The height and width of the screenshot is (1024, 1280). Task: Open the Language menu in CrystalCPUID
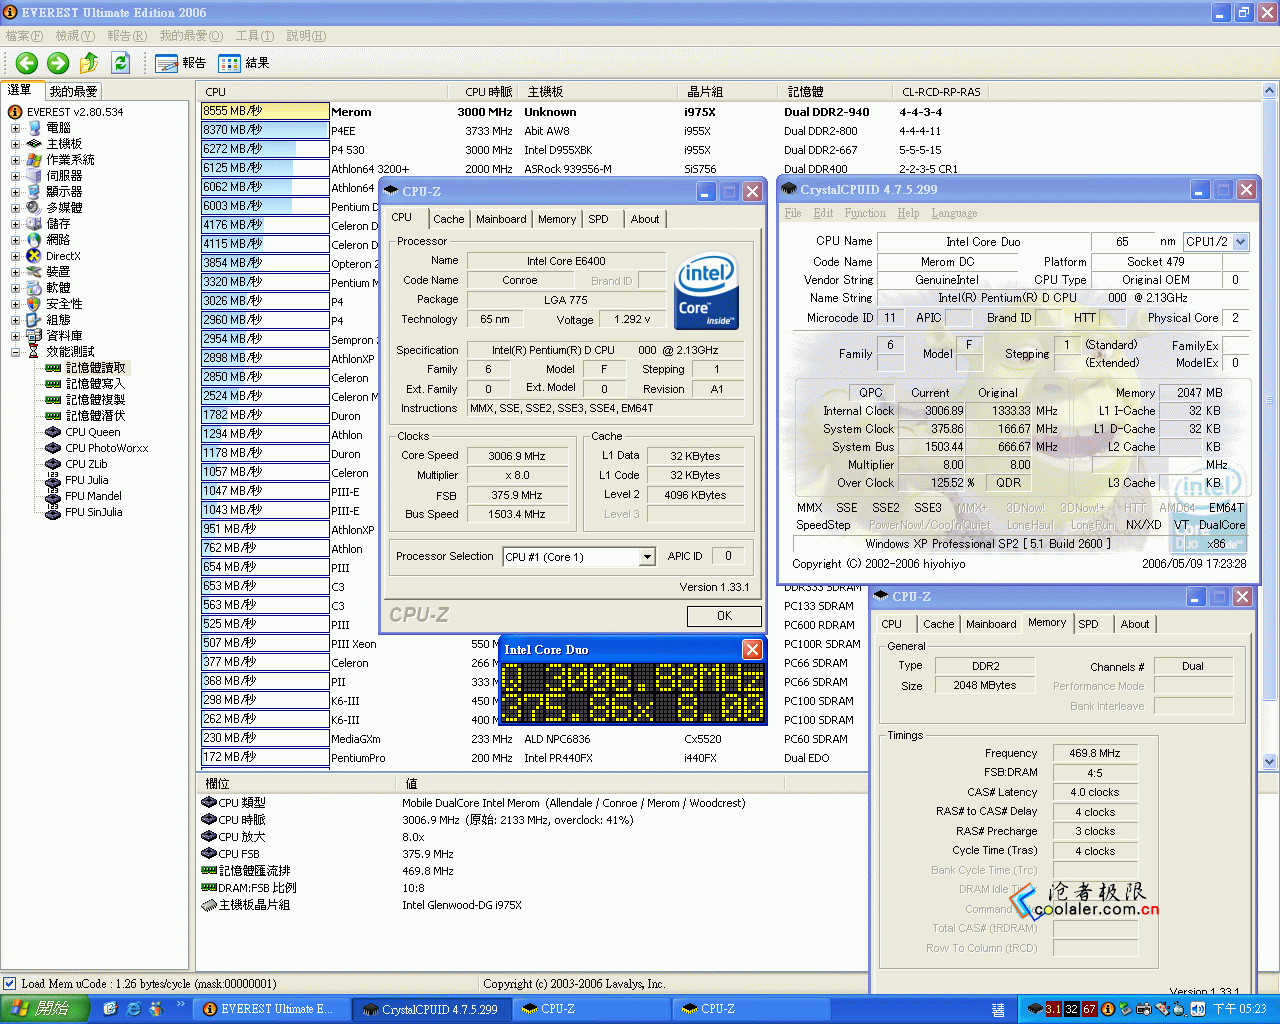click(x=954, y=213)
